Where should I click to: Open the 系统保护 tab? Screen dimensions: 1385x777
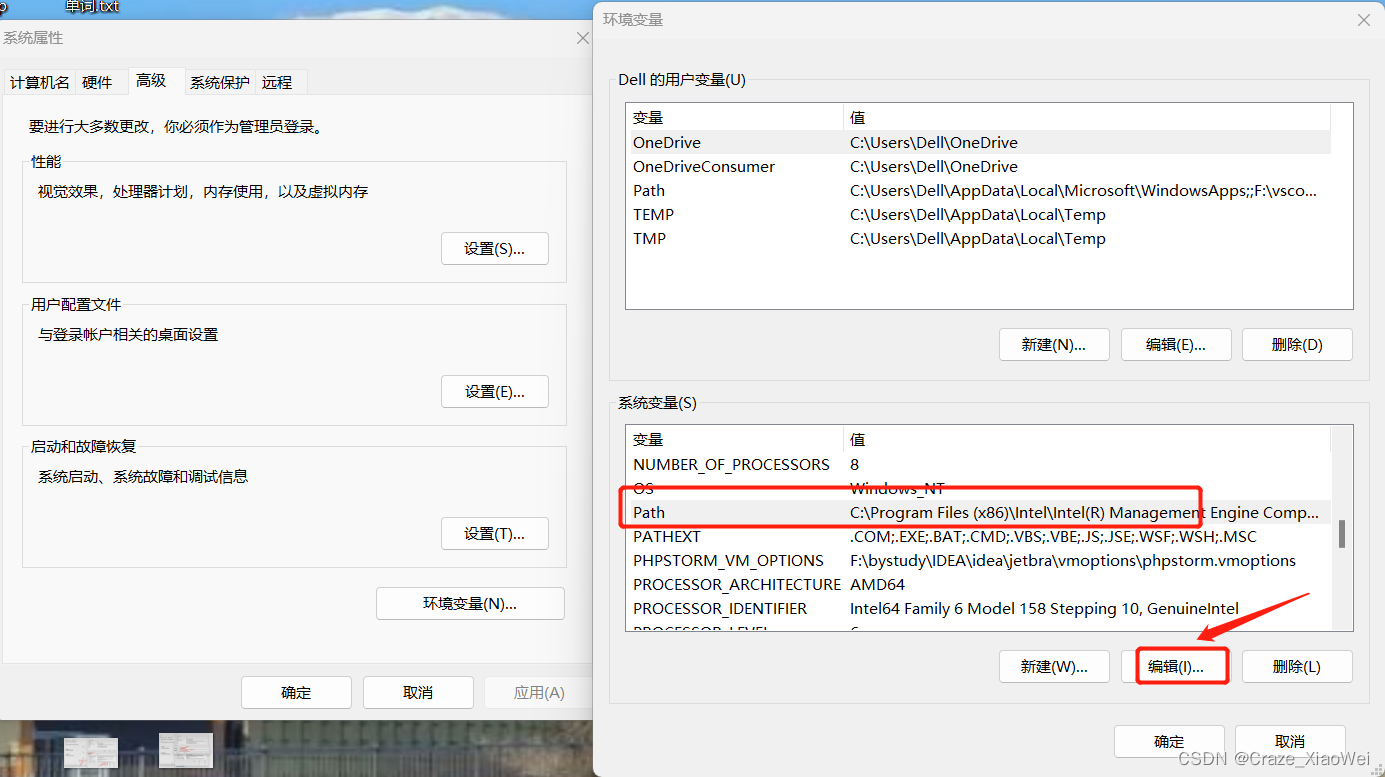click(220, 83)
